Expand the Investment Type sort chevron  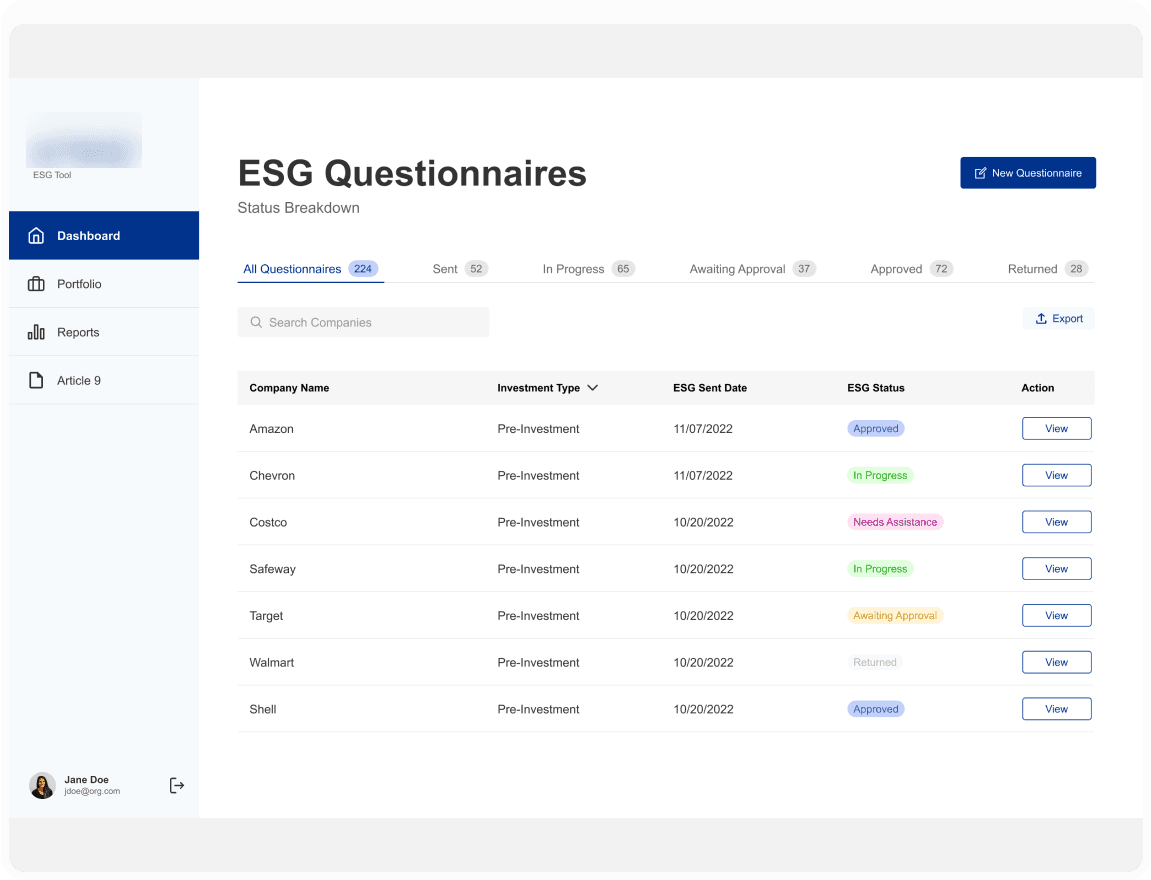[x=592, y=388]
